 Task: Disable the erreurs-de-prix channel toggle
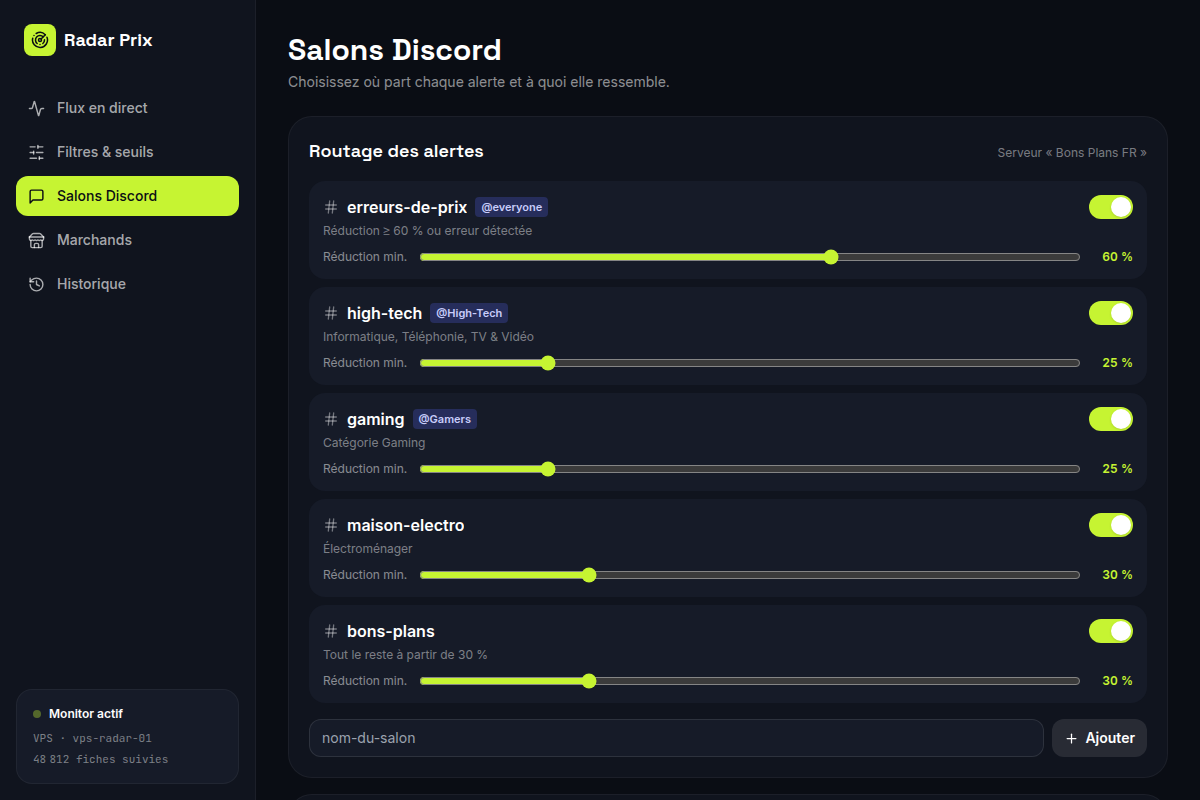tap(1111, 207)
